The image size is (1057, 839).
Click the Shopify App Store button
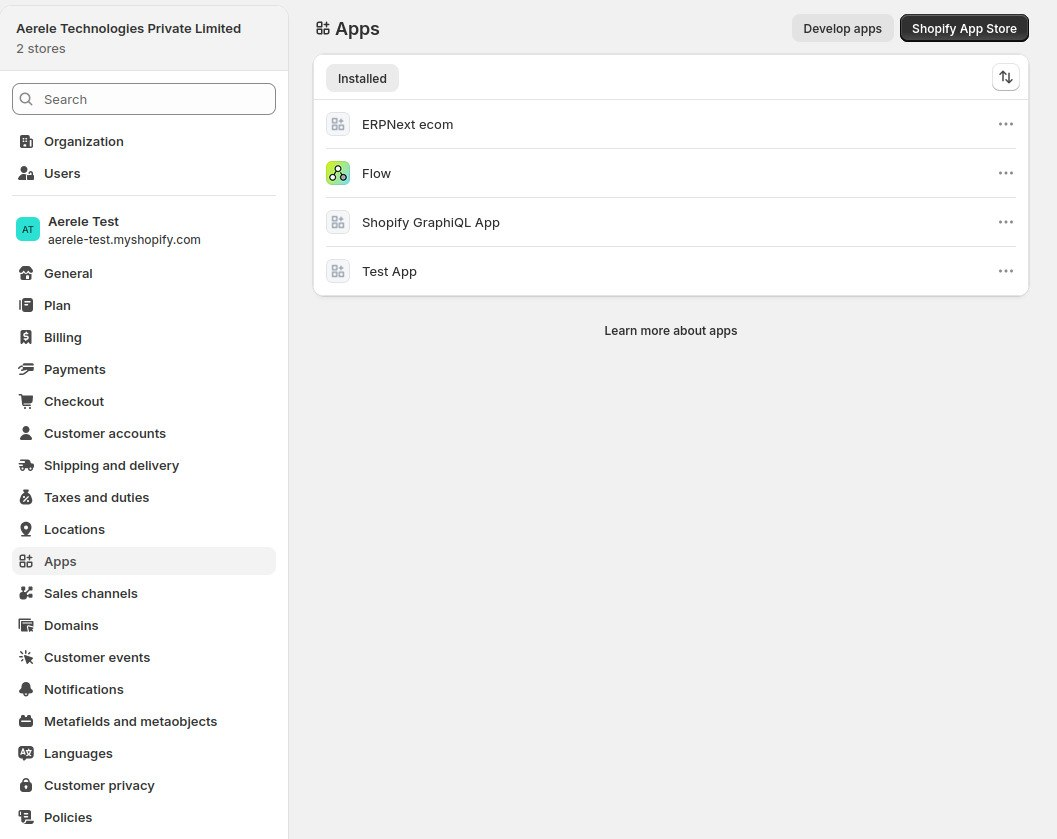964,28
